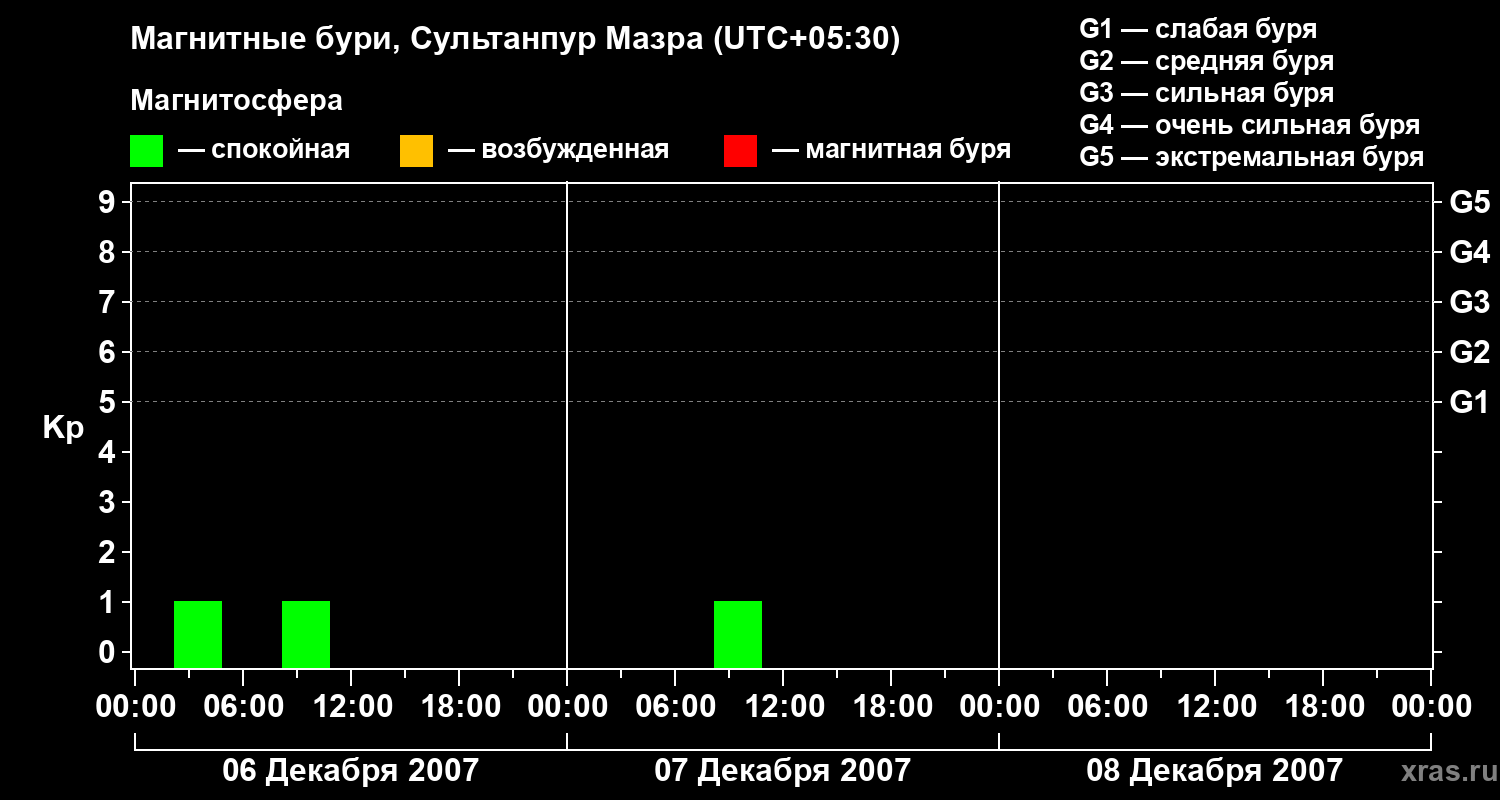Click '18:00' time label under 06 Декабря
Image resolution: width=1500 pixels, height=800 pixels.
(x=459, y=707)
